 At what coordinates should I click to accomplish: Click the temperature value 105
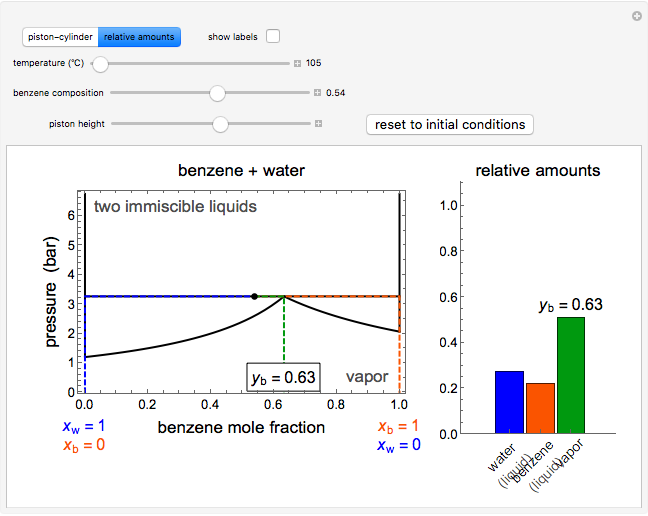tap(314, 64)
